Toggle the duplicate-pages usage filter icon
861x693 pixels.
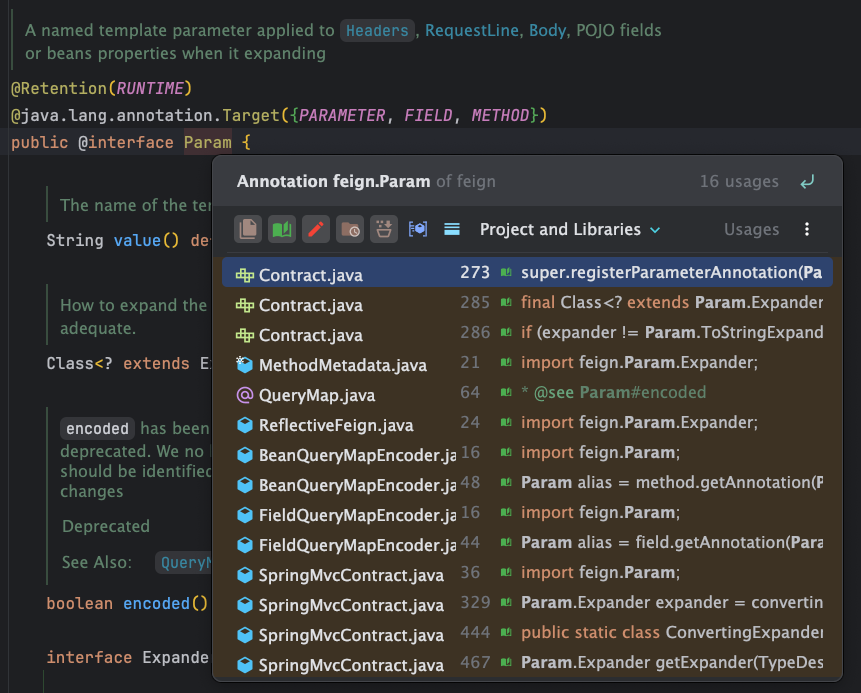(248, 229)
